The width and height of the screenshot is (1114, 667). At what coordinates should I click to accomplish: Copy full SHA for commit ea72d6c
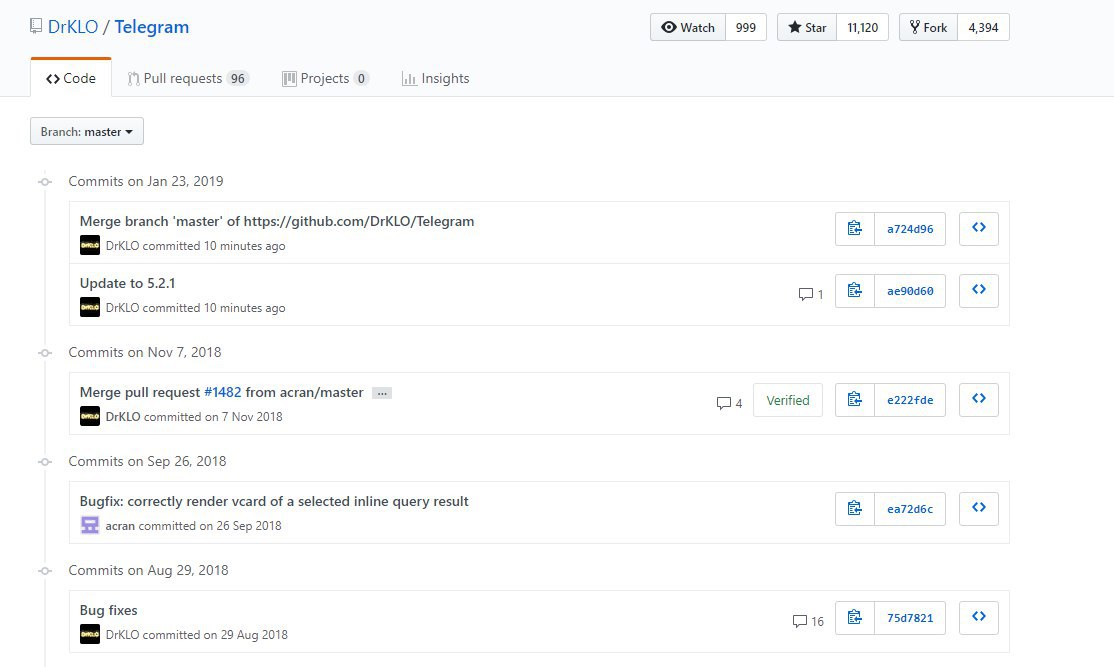(x=855, y=509)
